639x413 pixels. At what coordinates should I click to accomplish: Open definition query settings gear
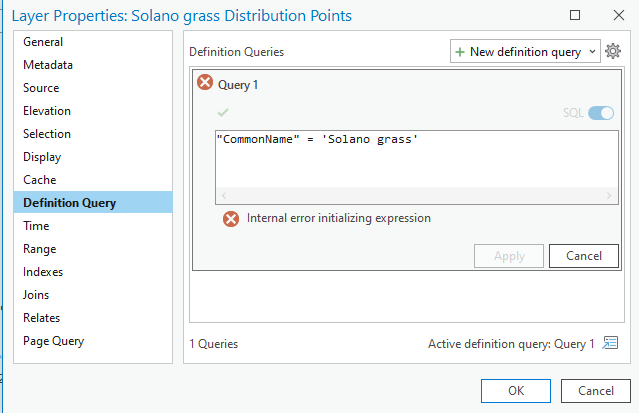614,51
